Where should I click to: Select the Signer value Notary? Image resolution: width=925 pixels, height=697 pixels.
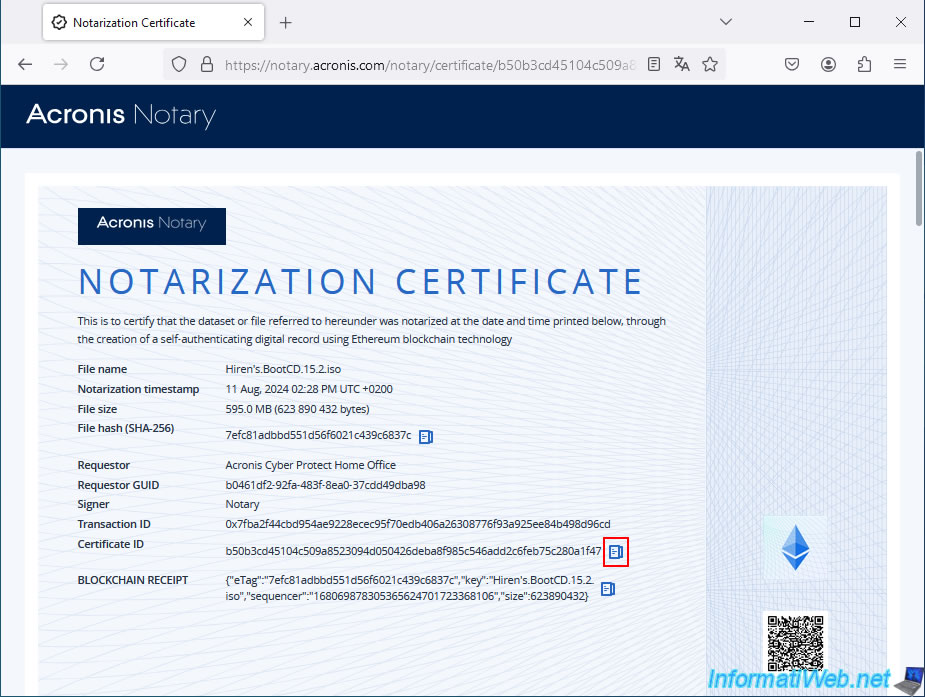pyautogui.click(x=242, y=504)
